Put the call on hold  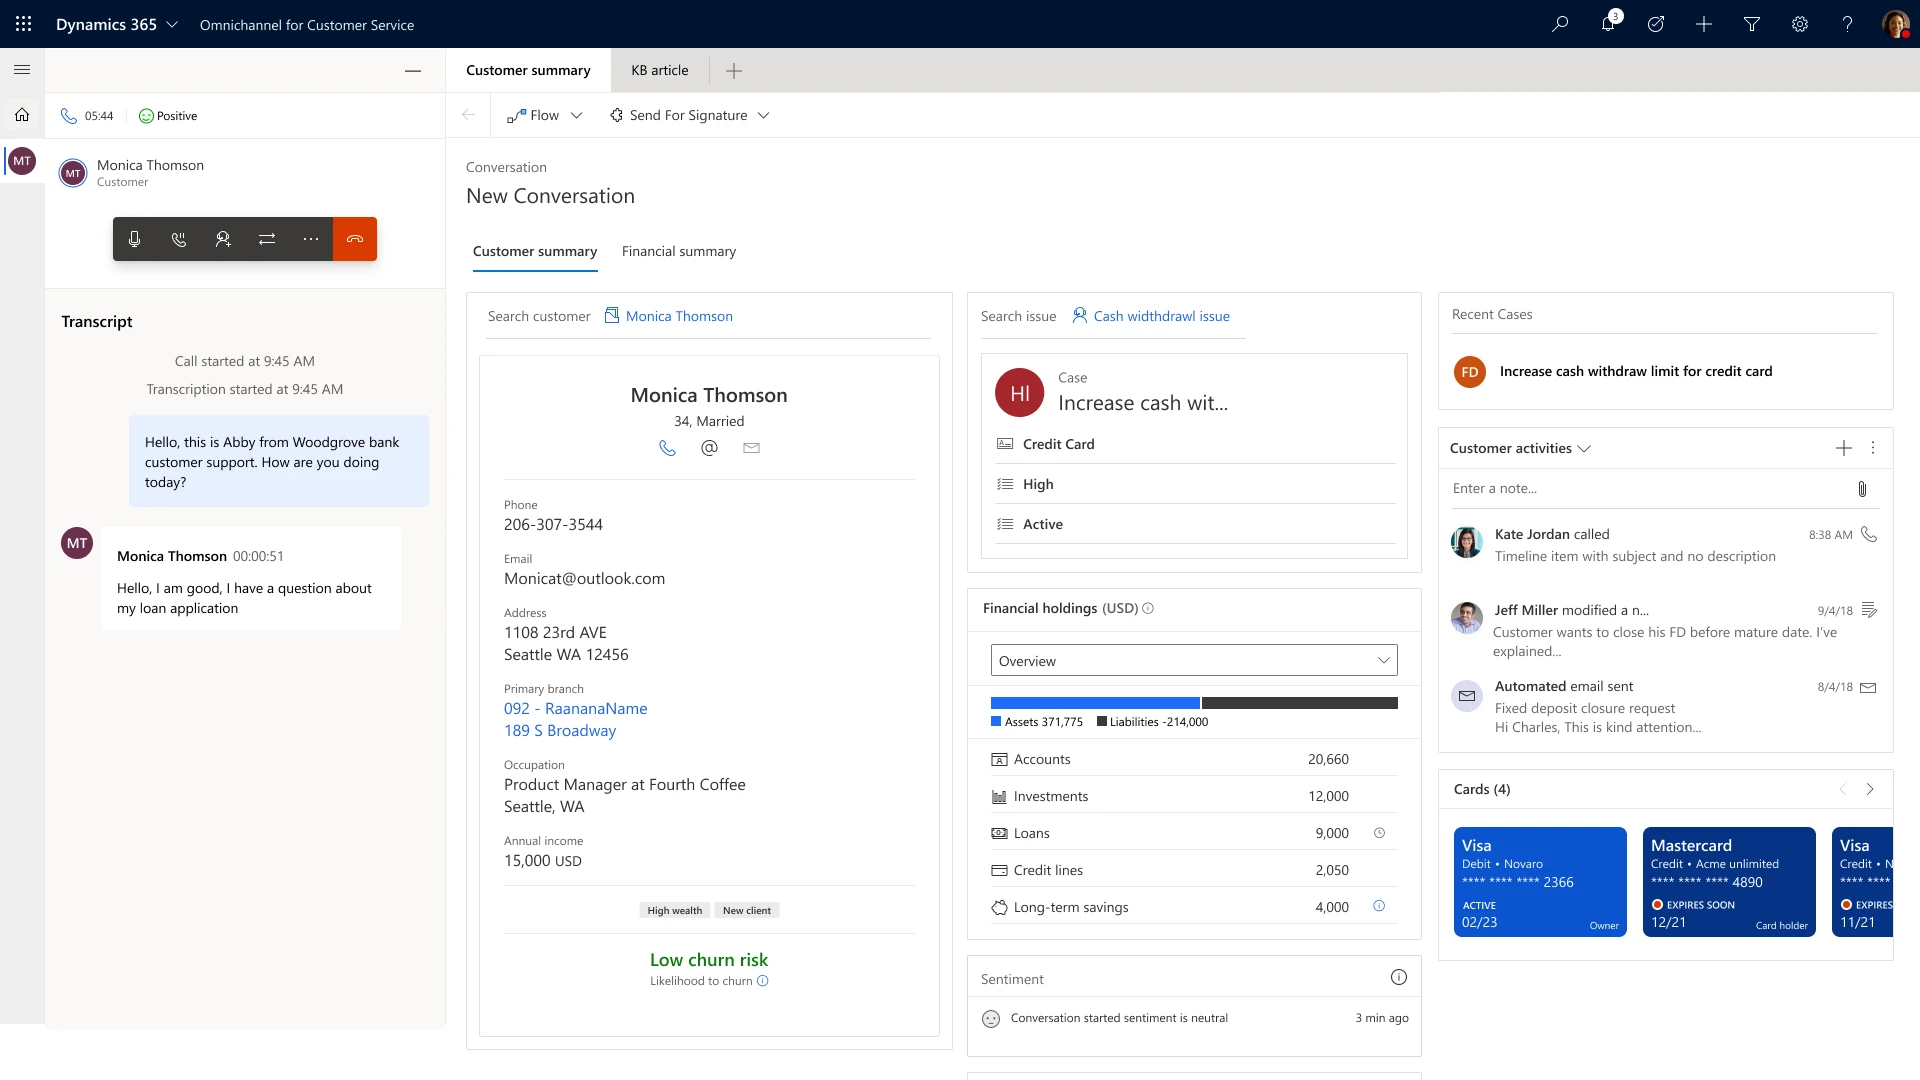click(179, 239)
